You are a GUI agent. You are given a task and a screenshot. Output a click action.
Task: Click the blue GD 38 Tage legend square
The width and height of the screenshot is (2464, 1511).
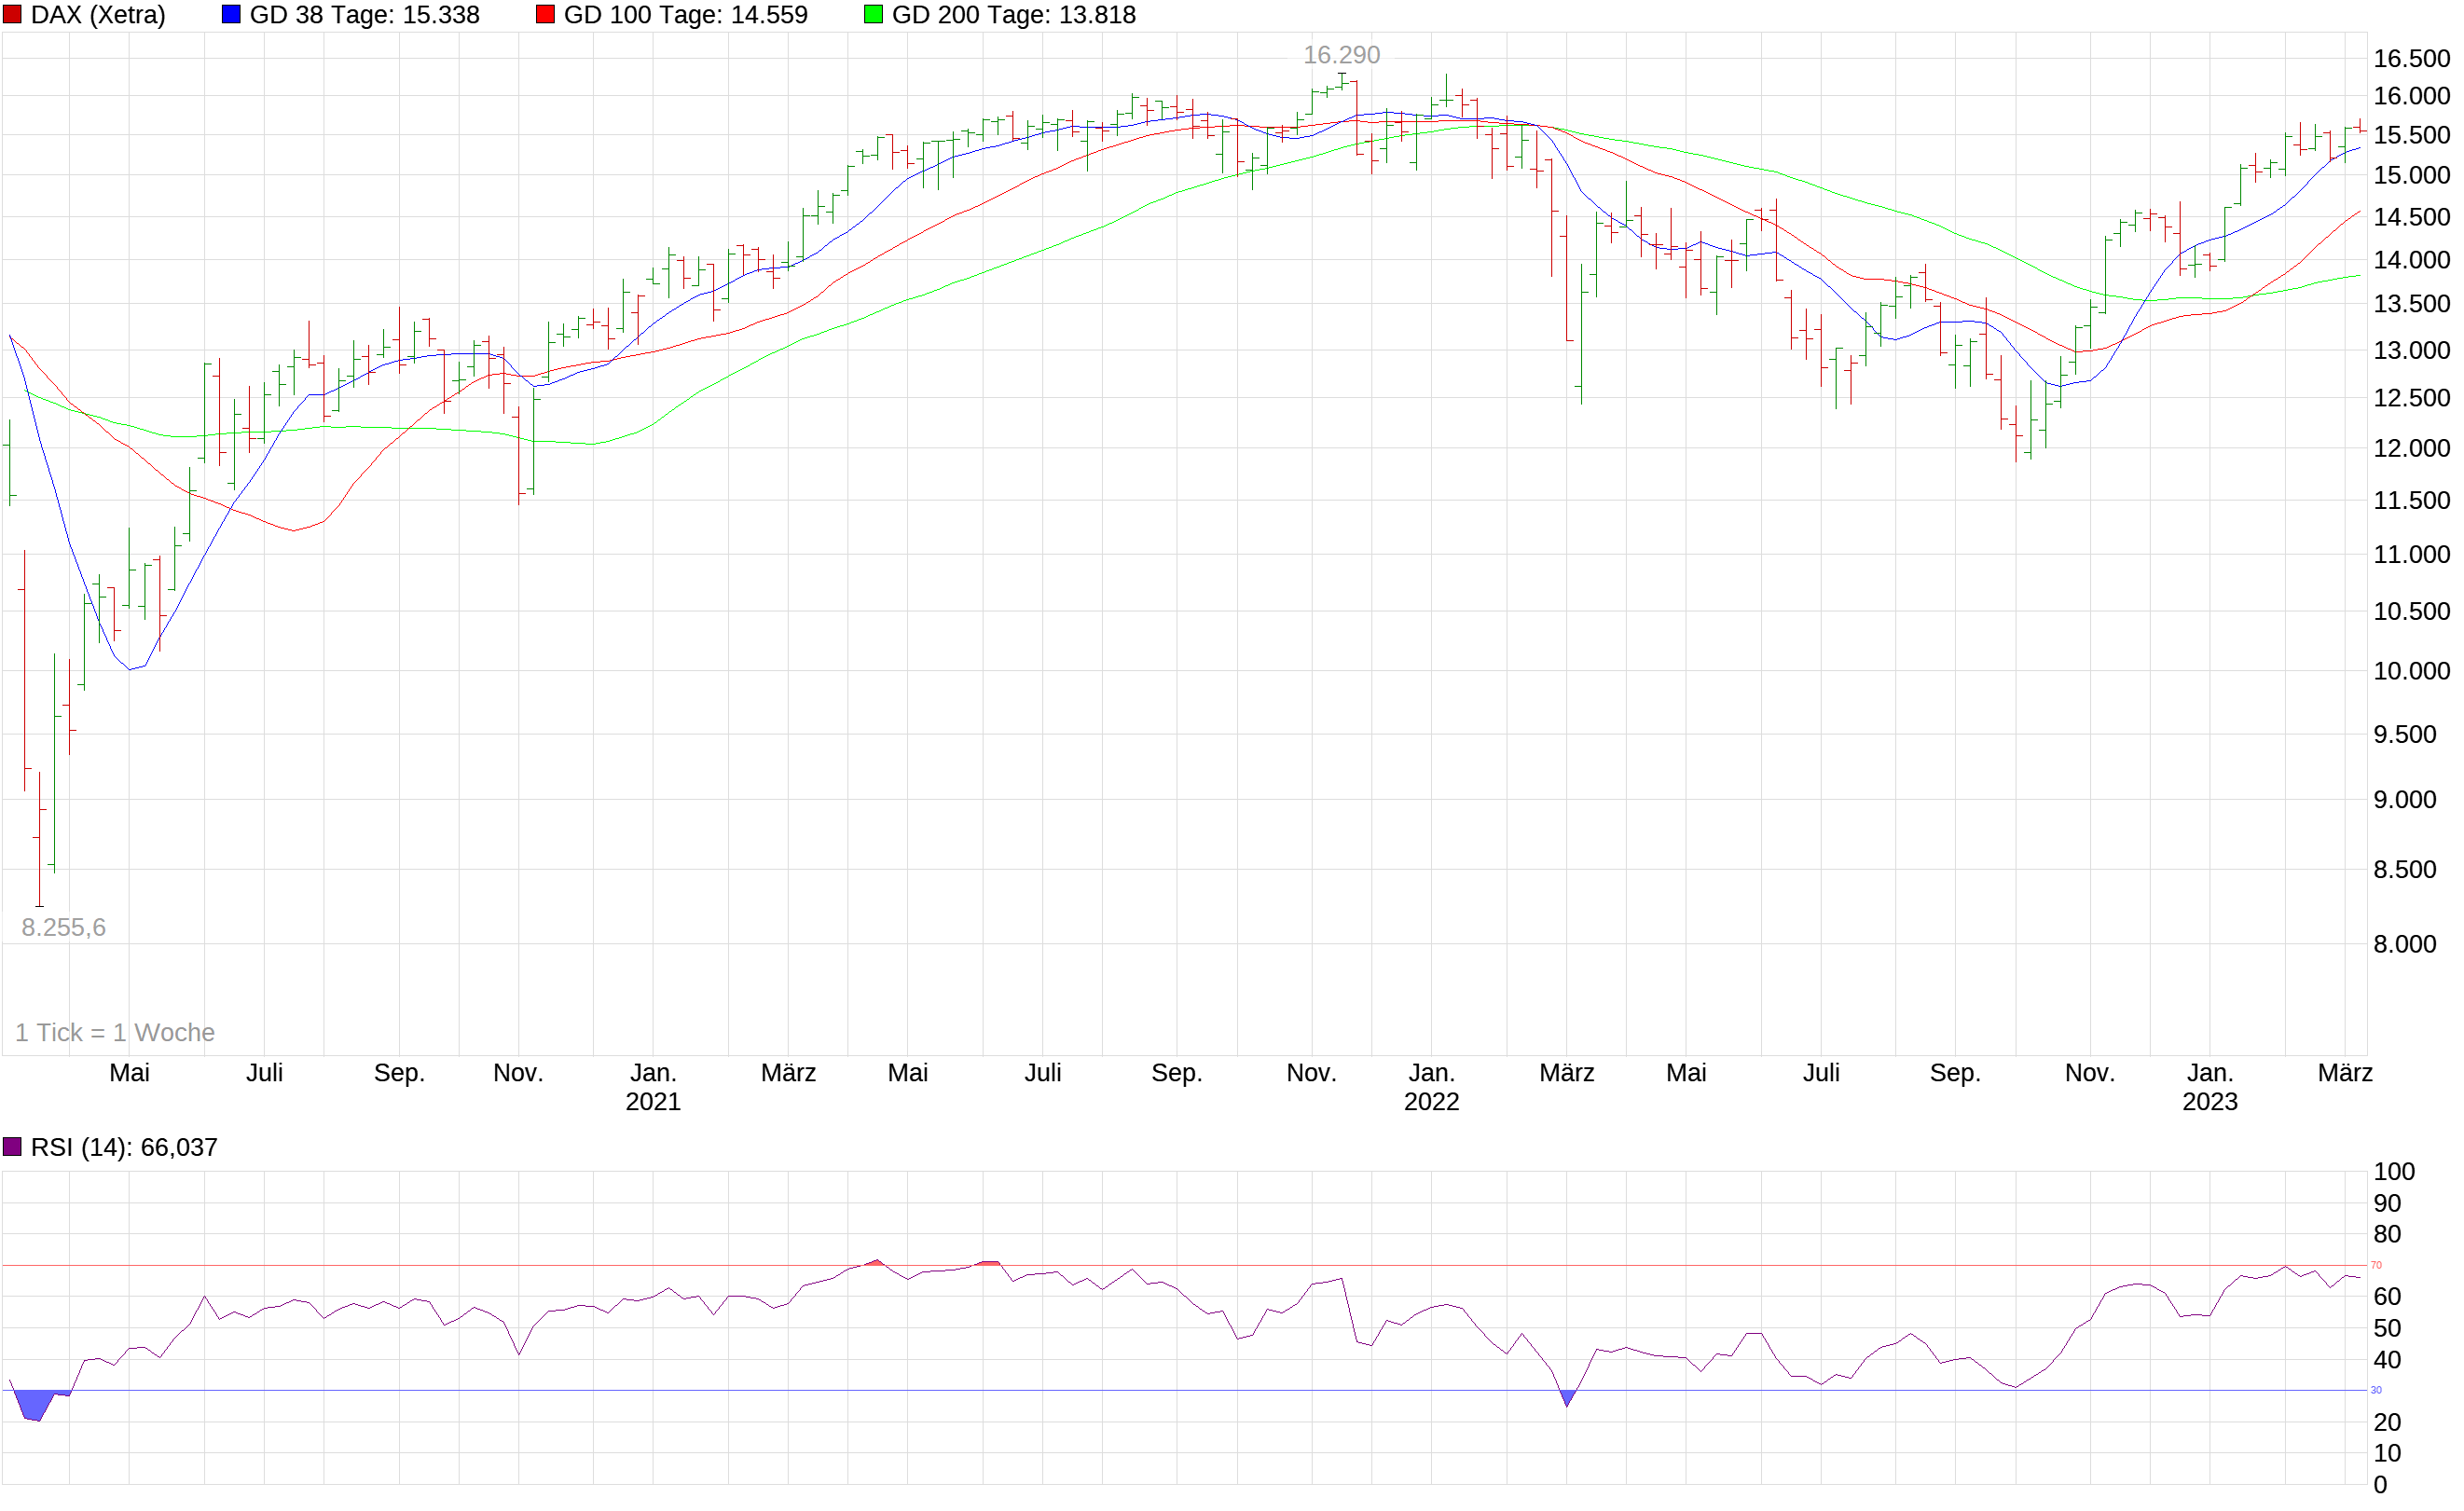(x=230, y=14)
